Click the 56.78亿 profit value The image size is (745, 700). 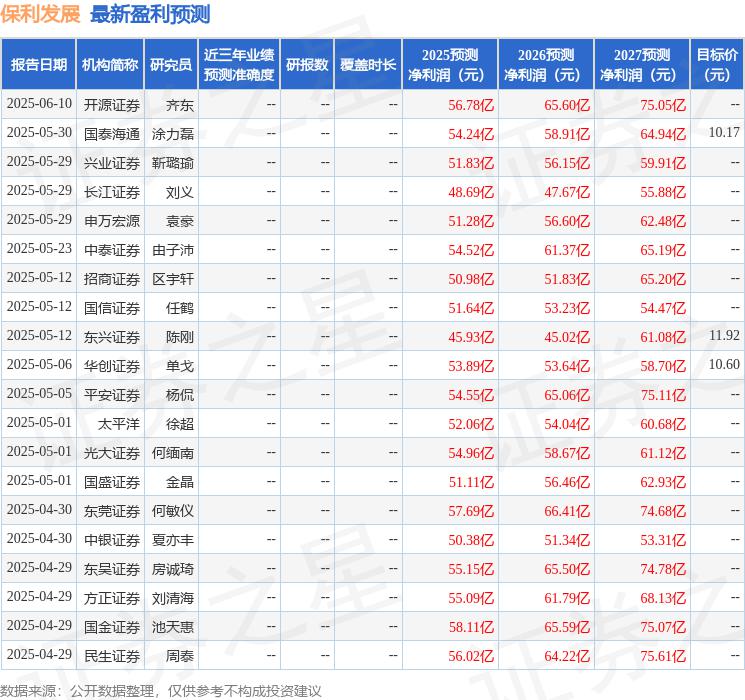coord(471,105)
